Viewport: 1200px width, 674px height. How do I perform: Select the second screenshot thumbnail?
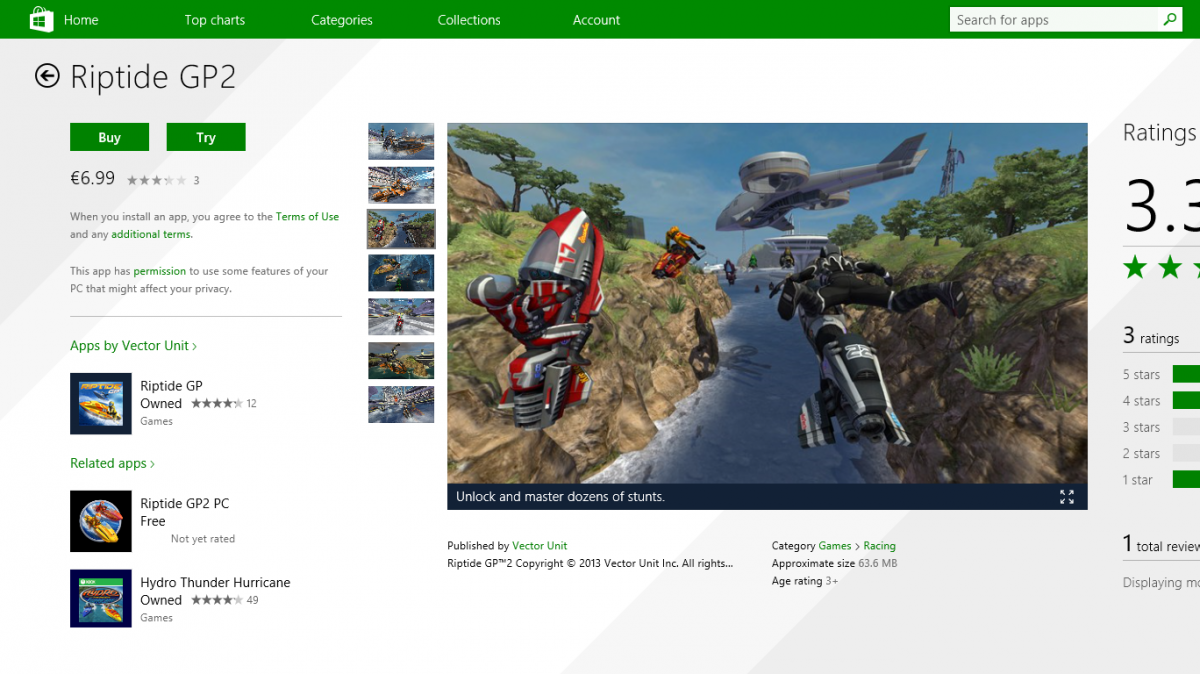tap(401, 185)
